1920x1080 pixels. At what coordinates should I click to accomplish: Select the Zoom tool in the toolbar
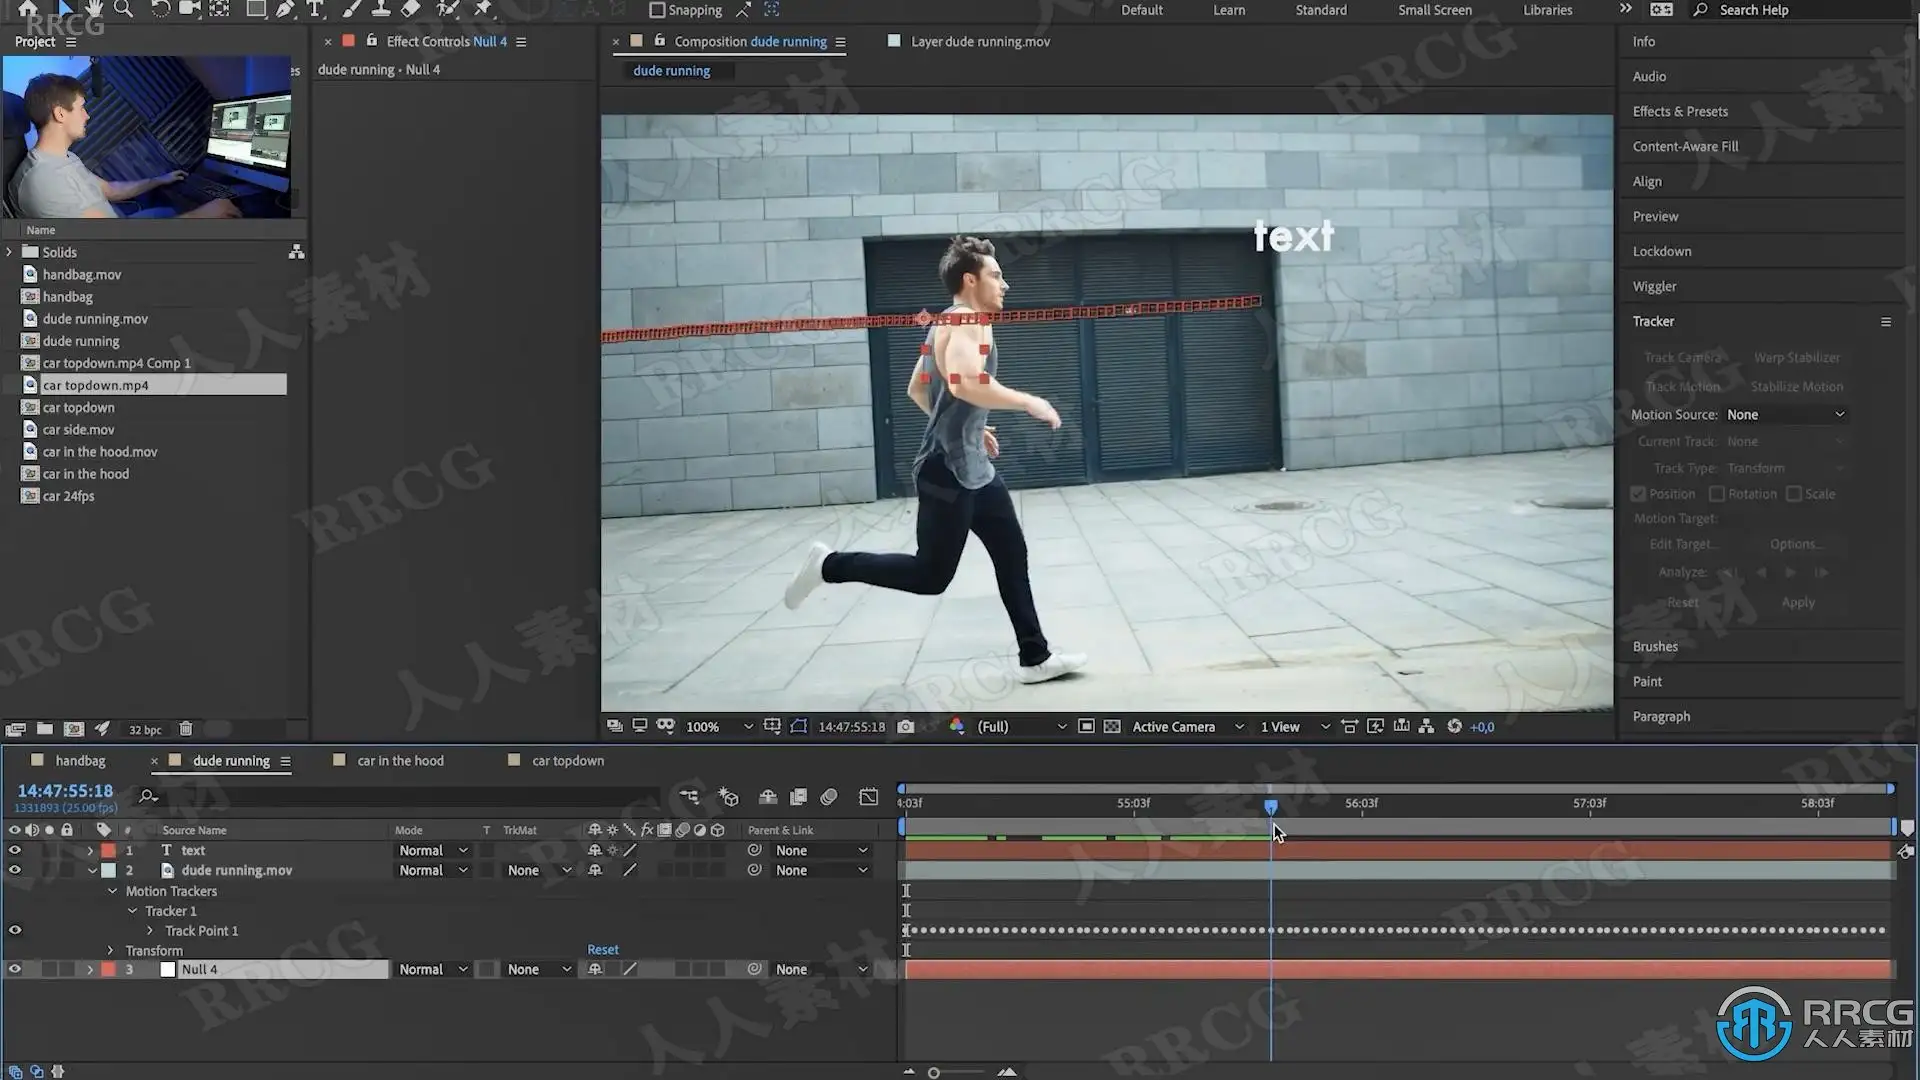[123, 9]
